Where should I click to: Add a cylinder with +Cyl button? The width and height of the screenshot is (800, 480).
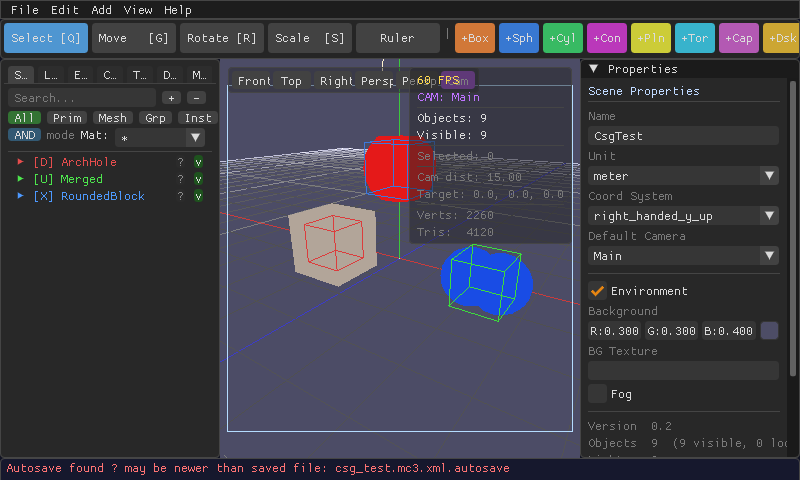pos(562,38)
